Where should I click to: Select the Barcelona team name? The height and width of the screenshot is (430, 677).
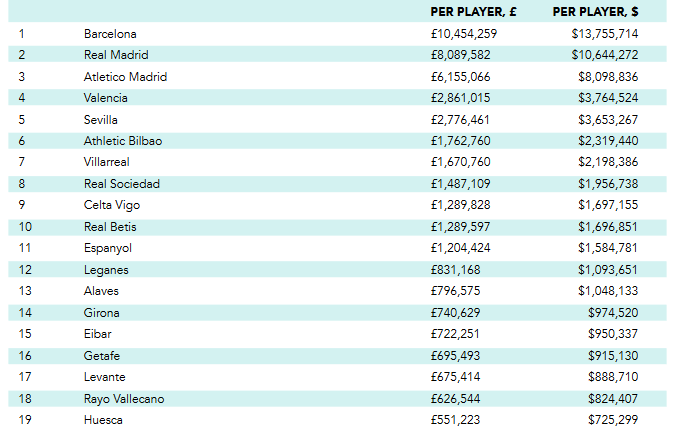110,34
